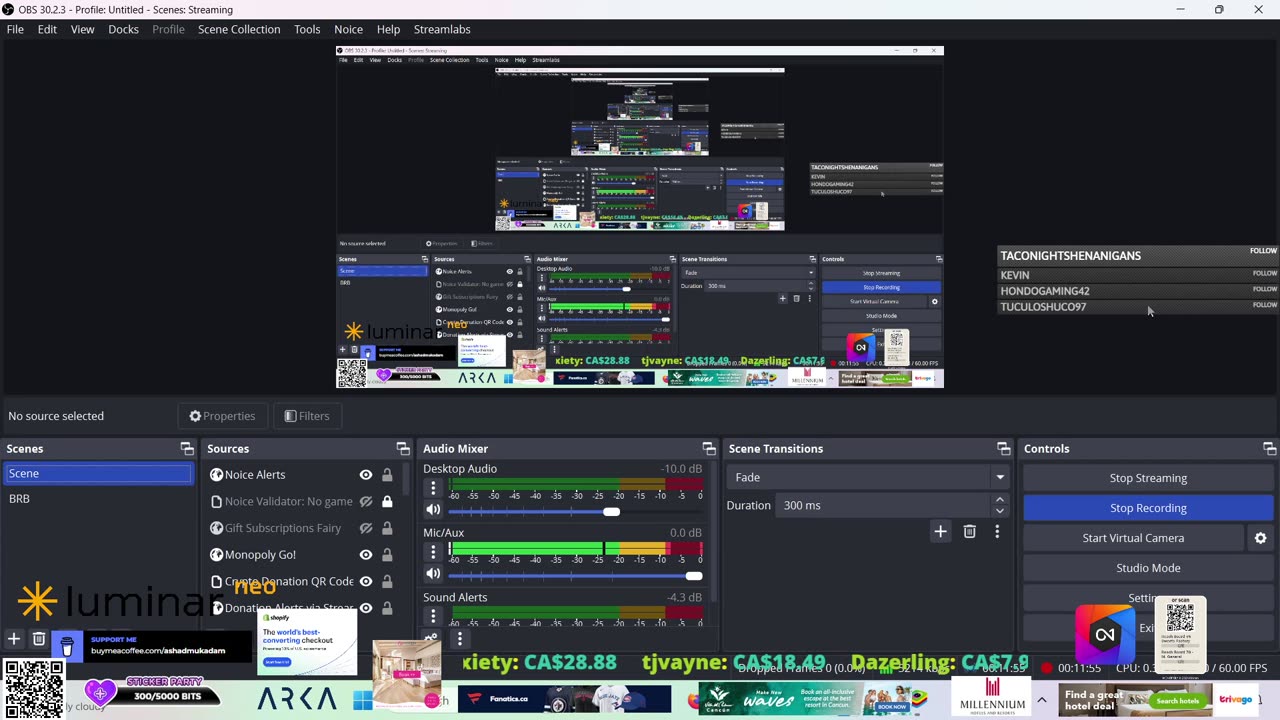The image size is (1280, 720).
Task: Click the Noice Alerts browser source icon
Action: (x=216, y=475)
